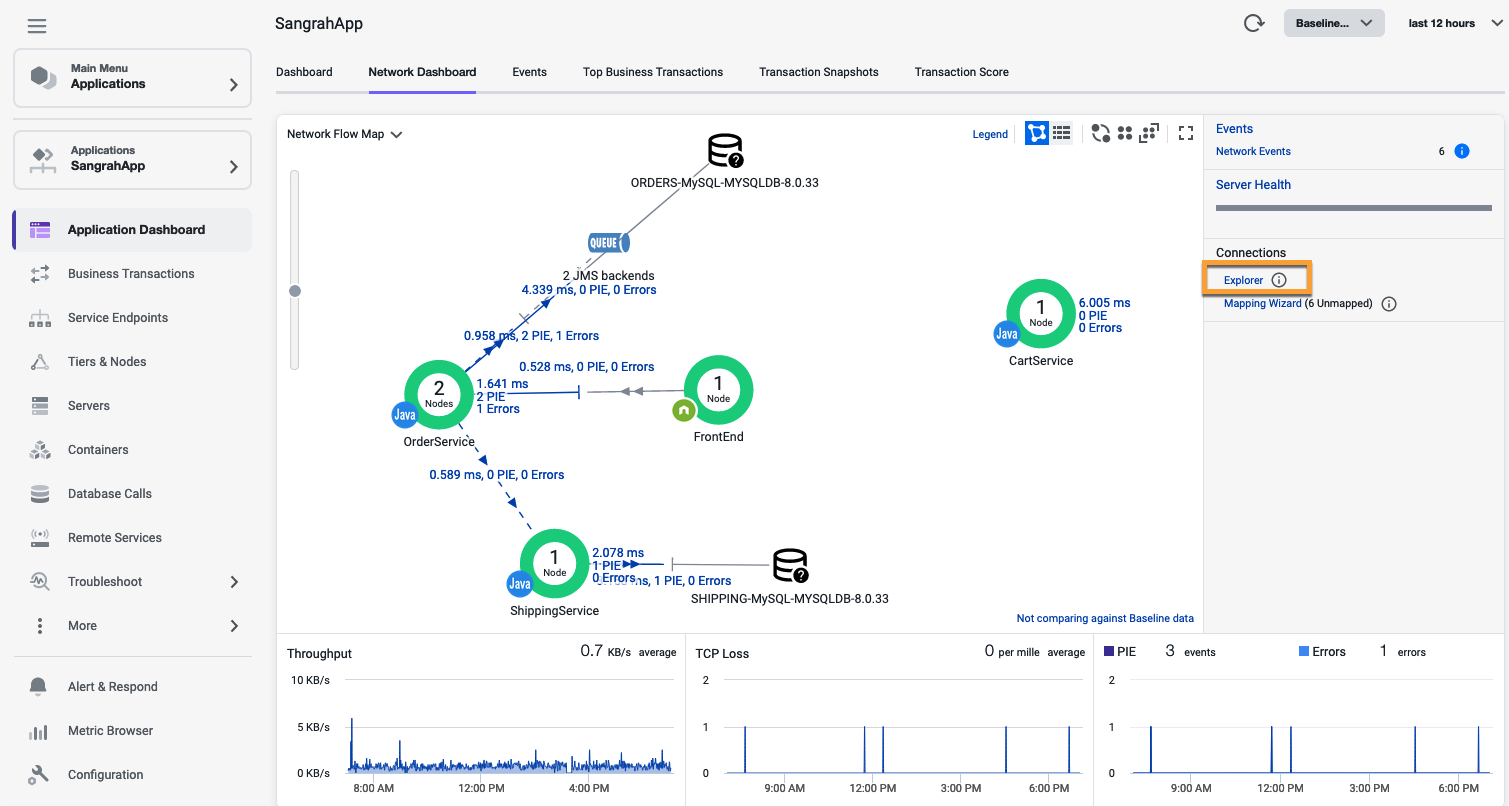Open the Connections Explorer link
Viewport: 1509px width, 806px height.
coord(1243,280)
